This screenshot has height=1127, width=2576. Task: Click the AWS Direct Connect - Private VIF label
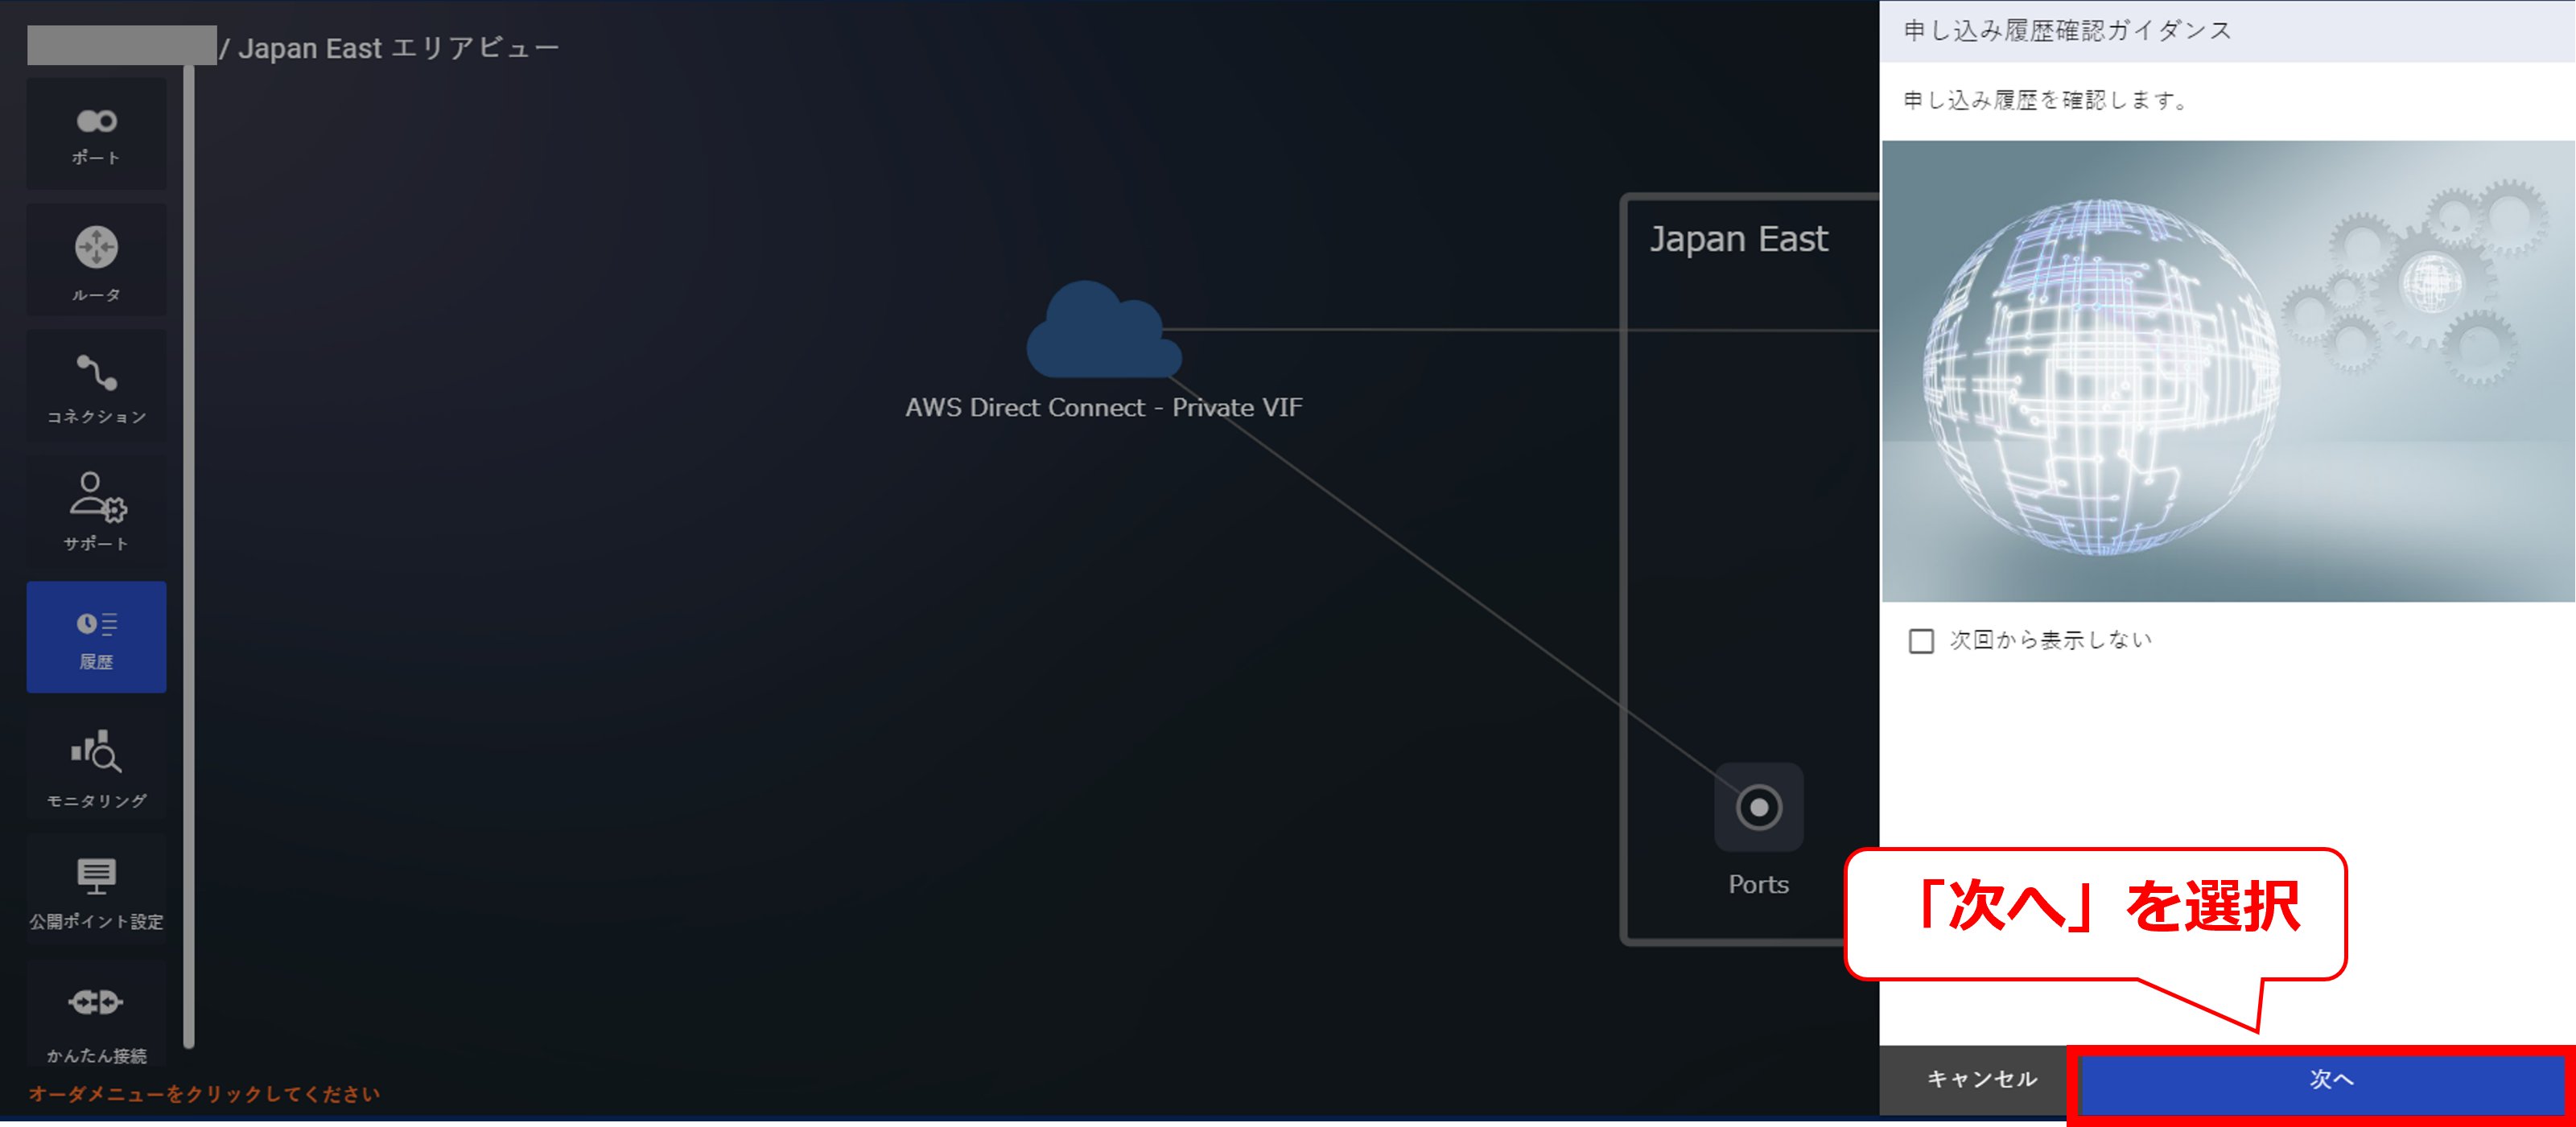[x=1103, y=407]
